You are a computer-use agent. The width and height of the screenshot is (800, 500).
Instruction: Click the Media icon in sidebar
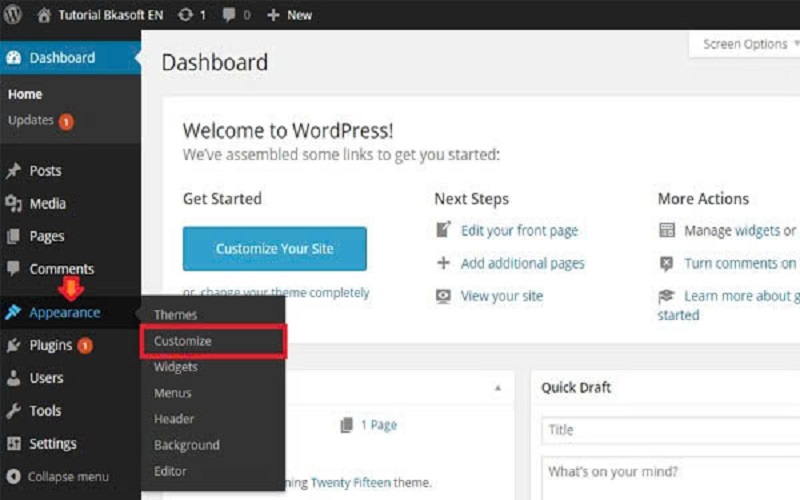(x=13, y=204)
